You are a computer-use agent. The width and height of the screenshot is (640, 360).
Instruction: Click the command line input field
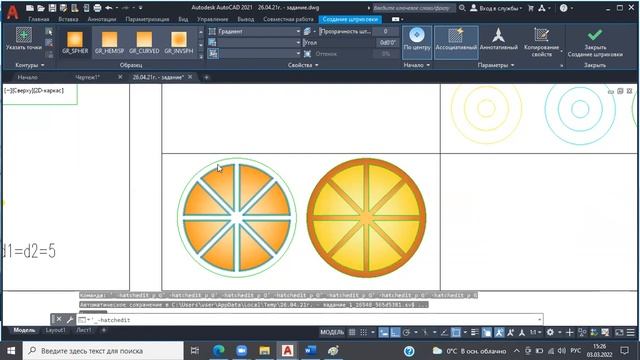tap(310, 320)
